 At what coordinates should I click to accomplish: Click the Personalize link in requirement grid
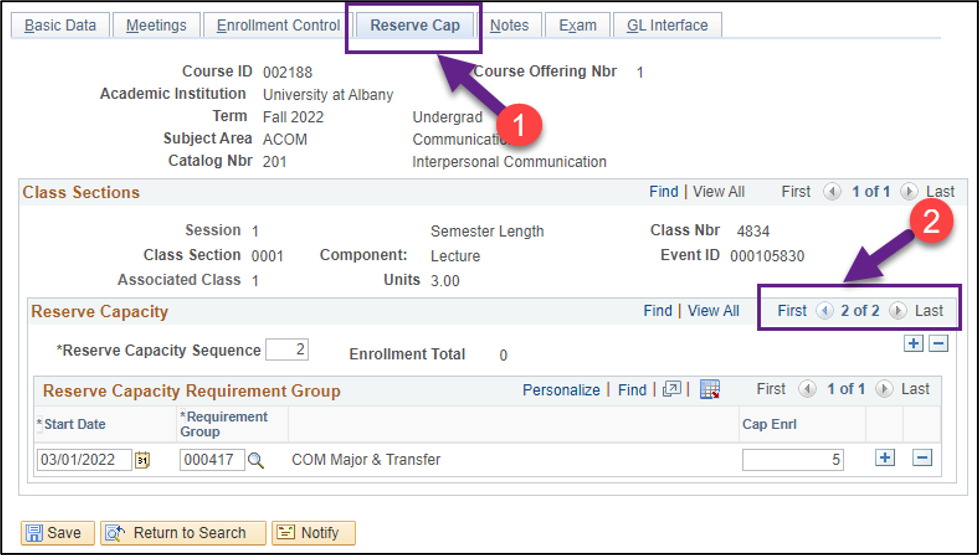[x=561, y=390]
